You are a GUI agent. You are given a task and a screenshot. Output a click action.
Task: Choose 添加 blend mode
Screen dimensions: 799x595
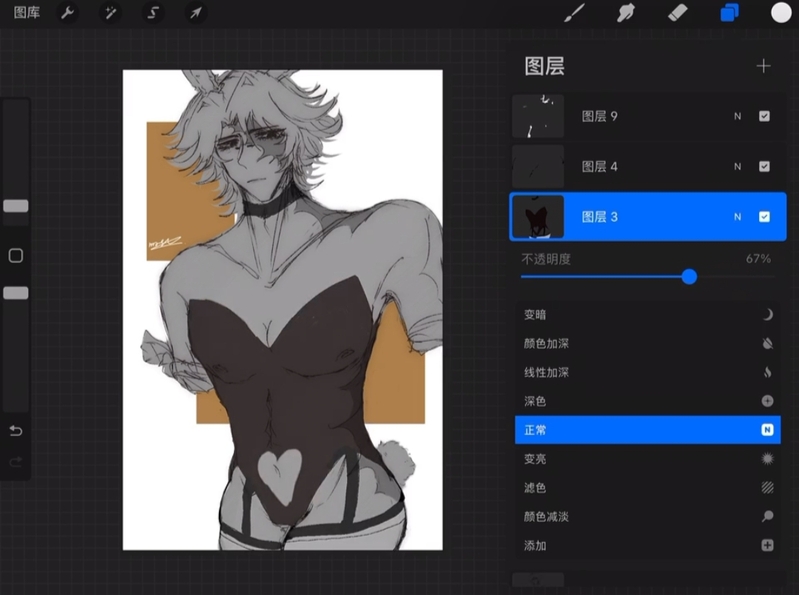(x=648, y=546)
